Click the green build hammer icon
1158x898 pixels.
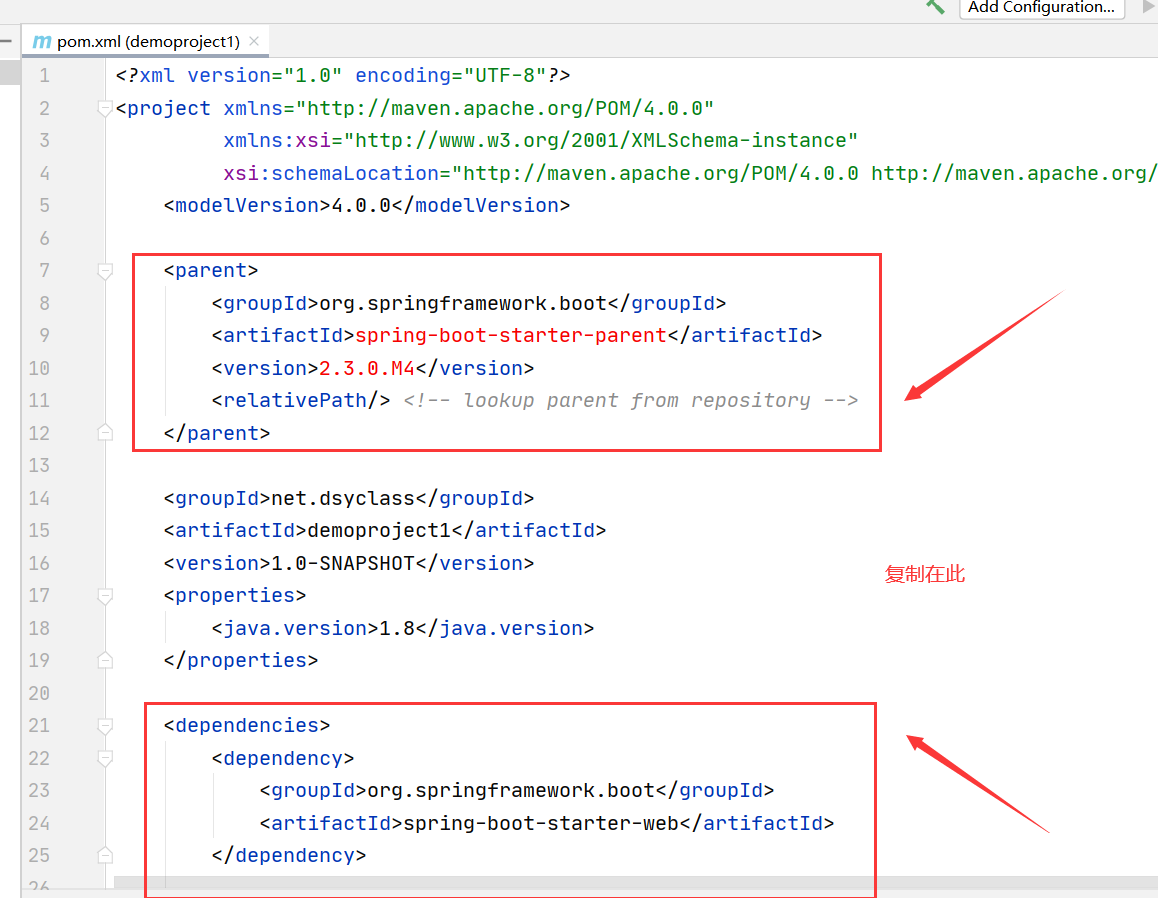(x=935, y=7)
